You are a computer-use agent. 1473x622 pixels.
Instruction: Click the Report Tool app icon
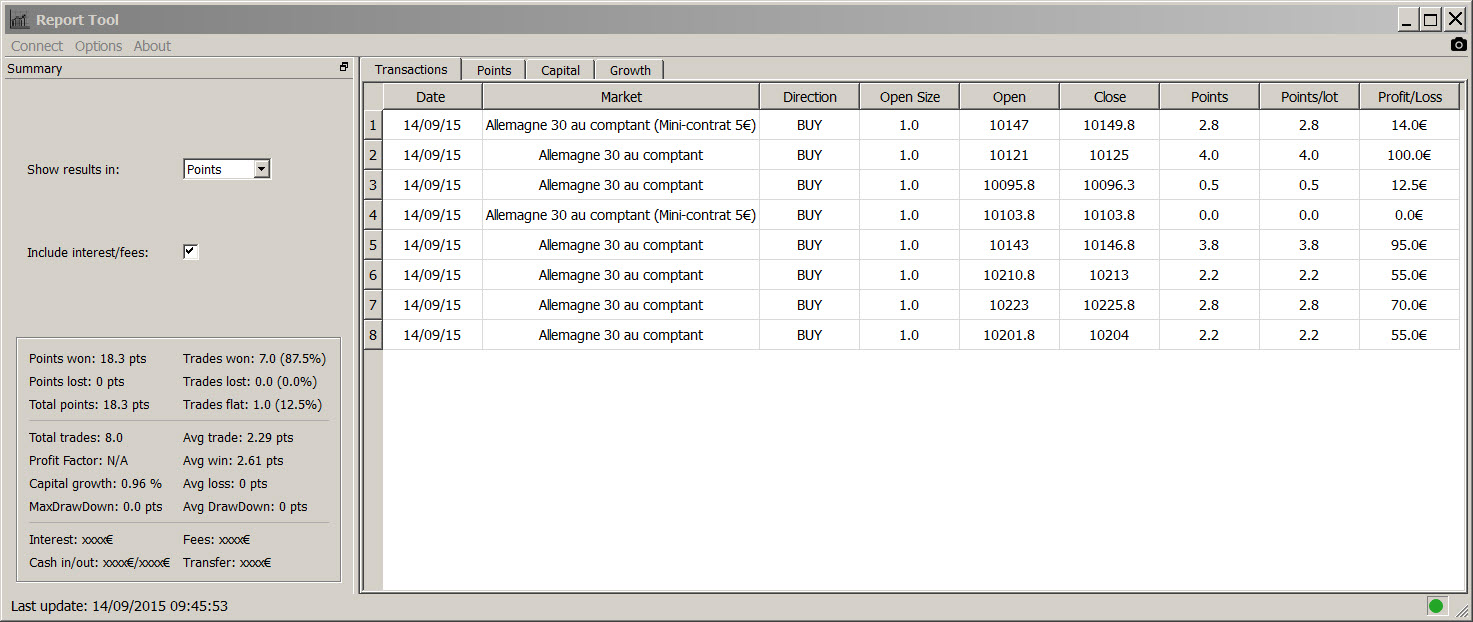(19, 20)
